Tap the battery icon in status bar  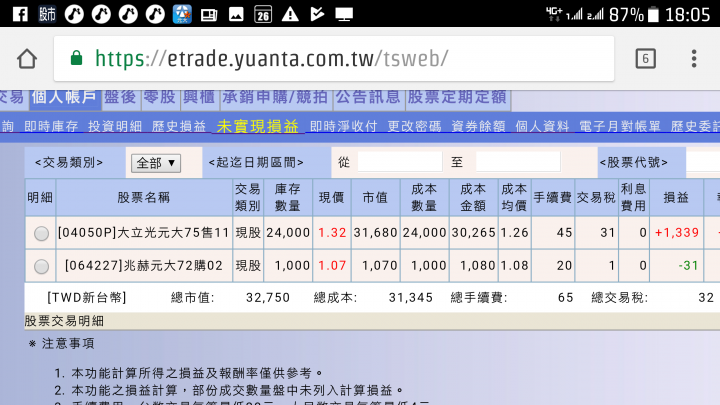point(652,15)
